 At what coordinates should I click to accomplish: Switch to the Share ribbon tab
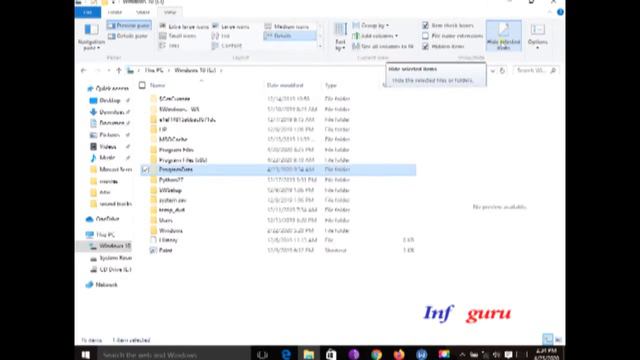[142, 12]
